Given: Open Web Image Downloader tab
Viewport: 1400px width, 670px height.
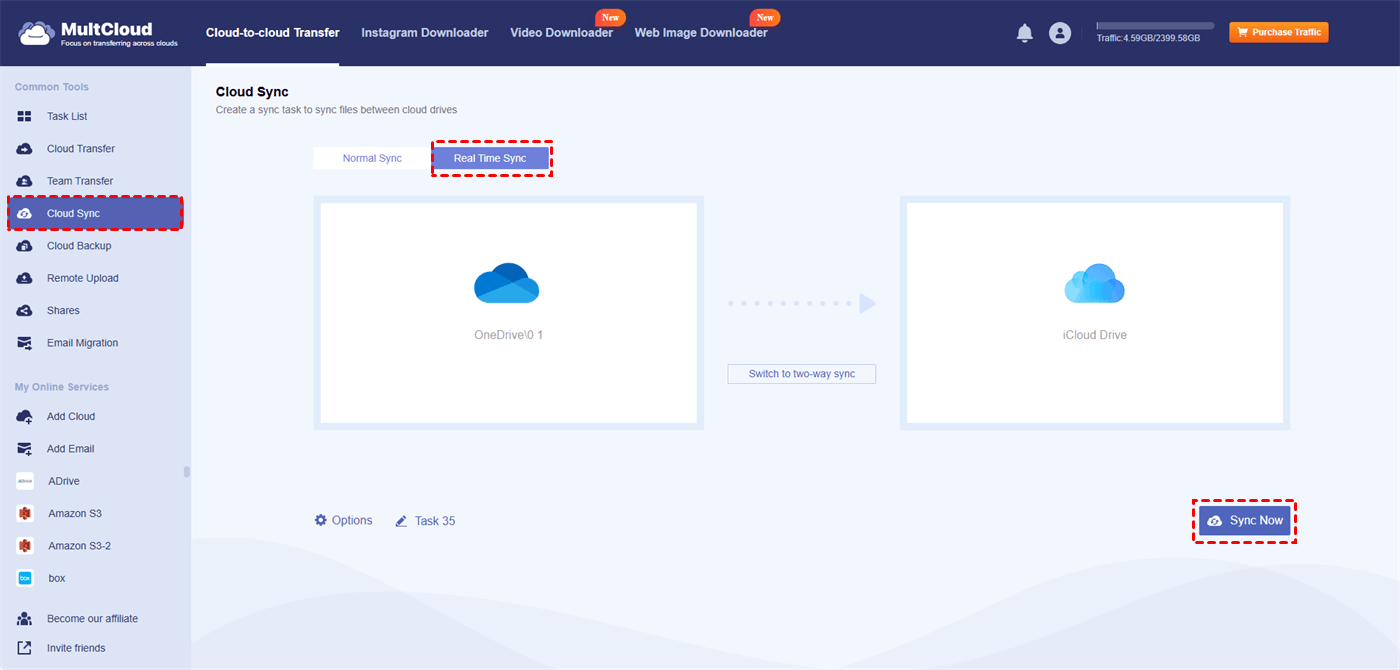Looking at the screenshot, I should pyautogui.click(x=701, y=33).
